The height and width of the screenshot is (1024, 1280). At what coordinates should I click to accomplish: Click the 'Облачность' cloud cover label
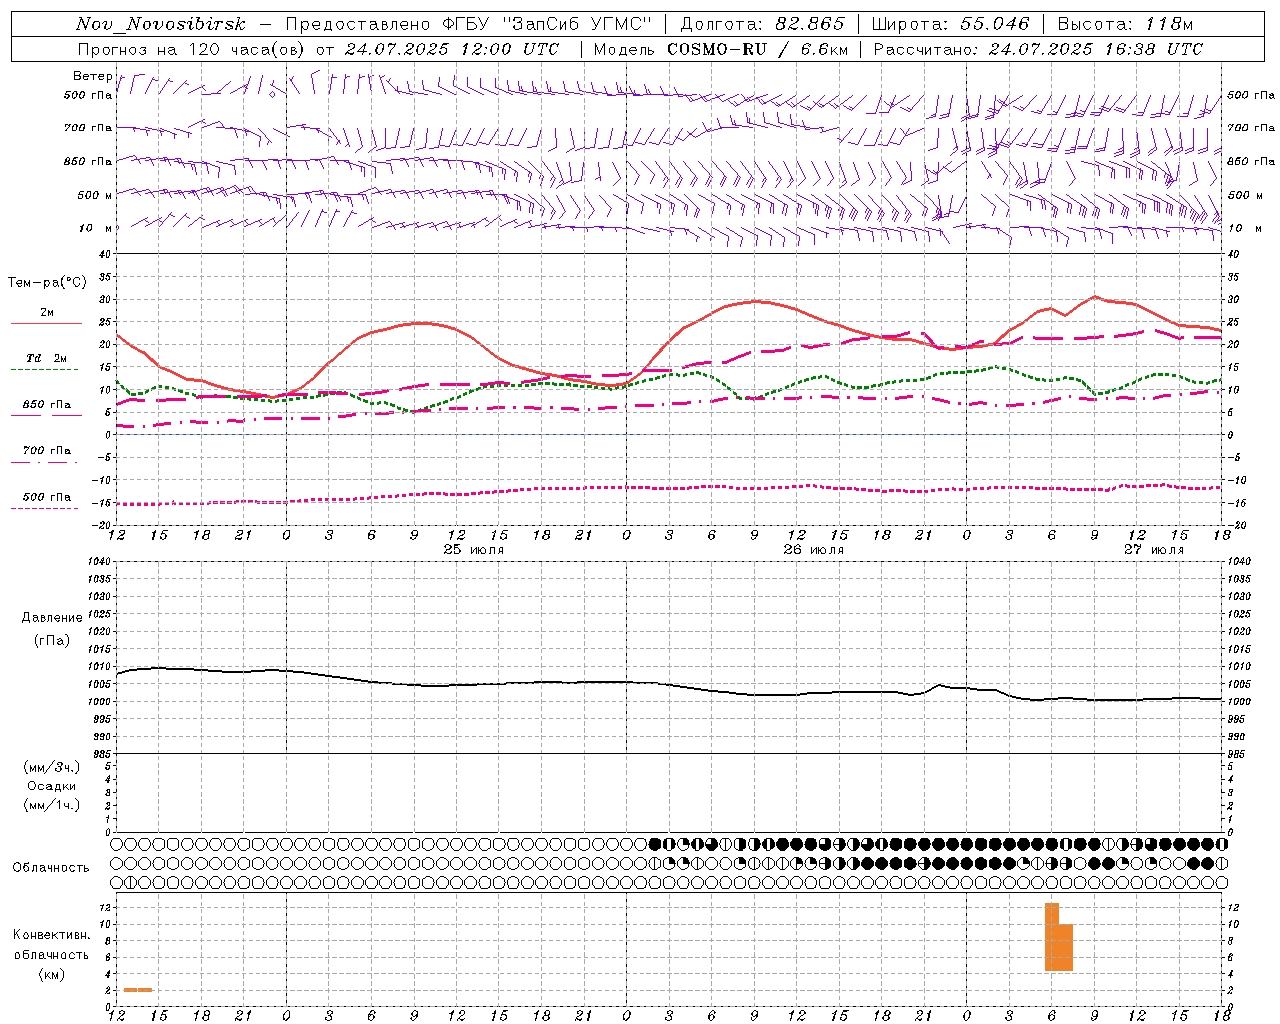click(51, 868)
